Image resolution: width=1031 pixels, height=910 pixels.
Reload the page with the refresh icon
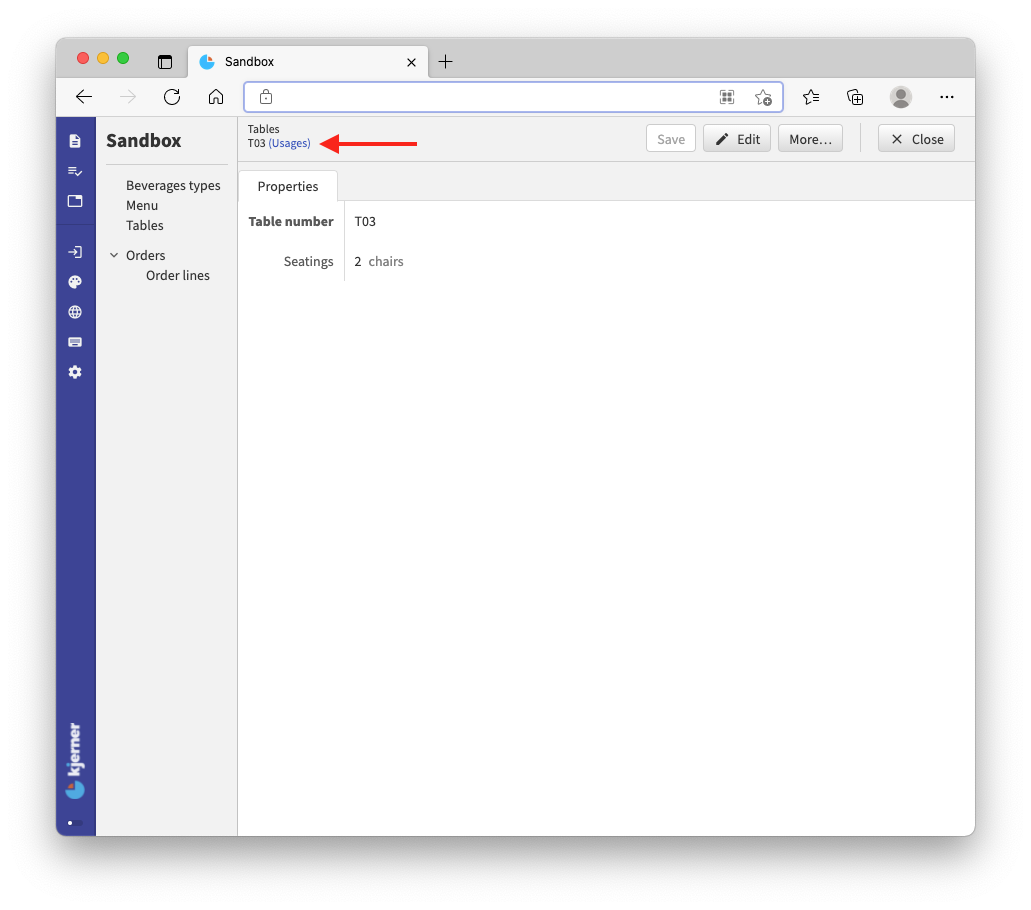172,97
